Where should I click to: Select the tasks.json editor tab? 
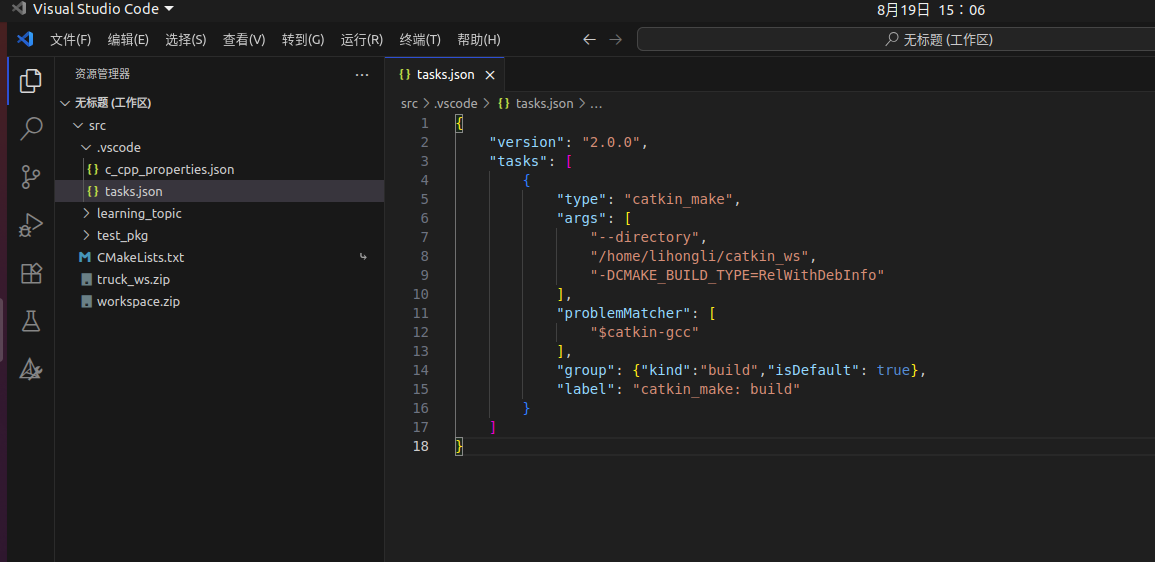(444, 74)
